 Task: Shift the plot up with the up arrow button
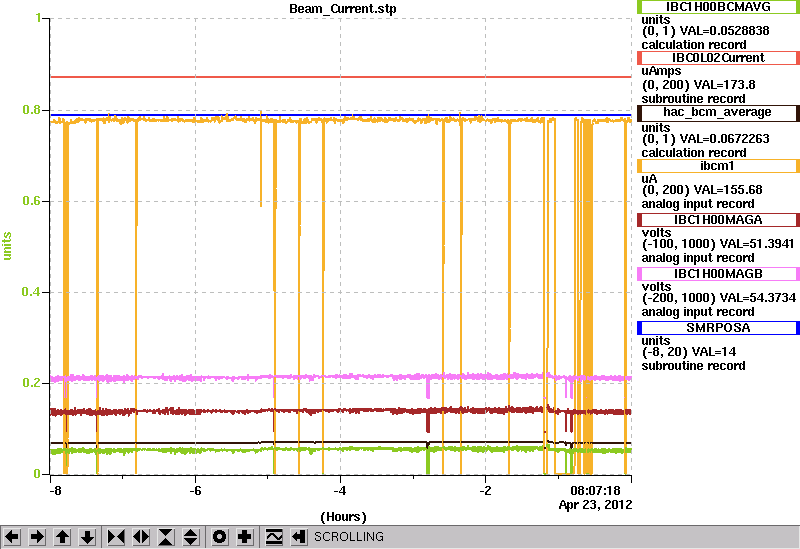[62, 537]
